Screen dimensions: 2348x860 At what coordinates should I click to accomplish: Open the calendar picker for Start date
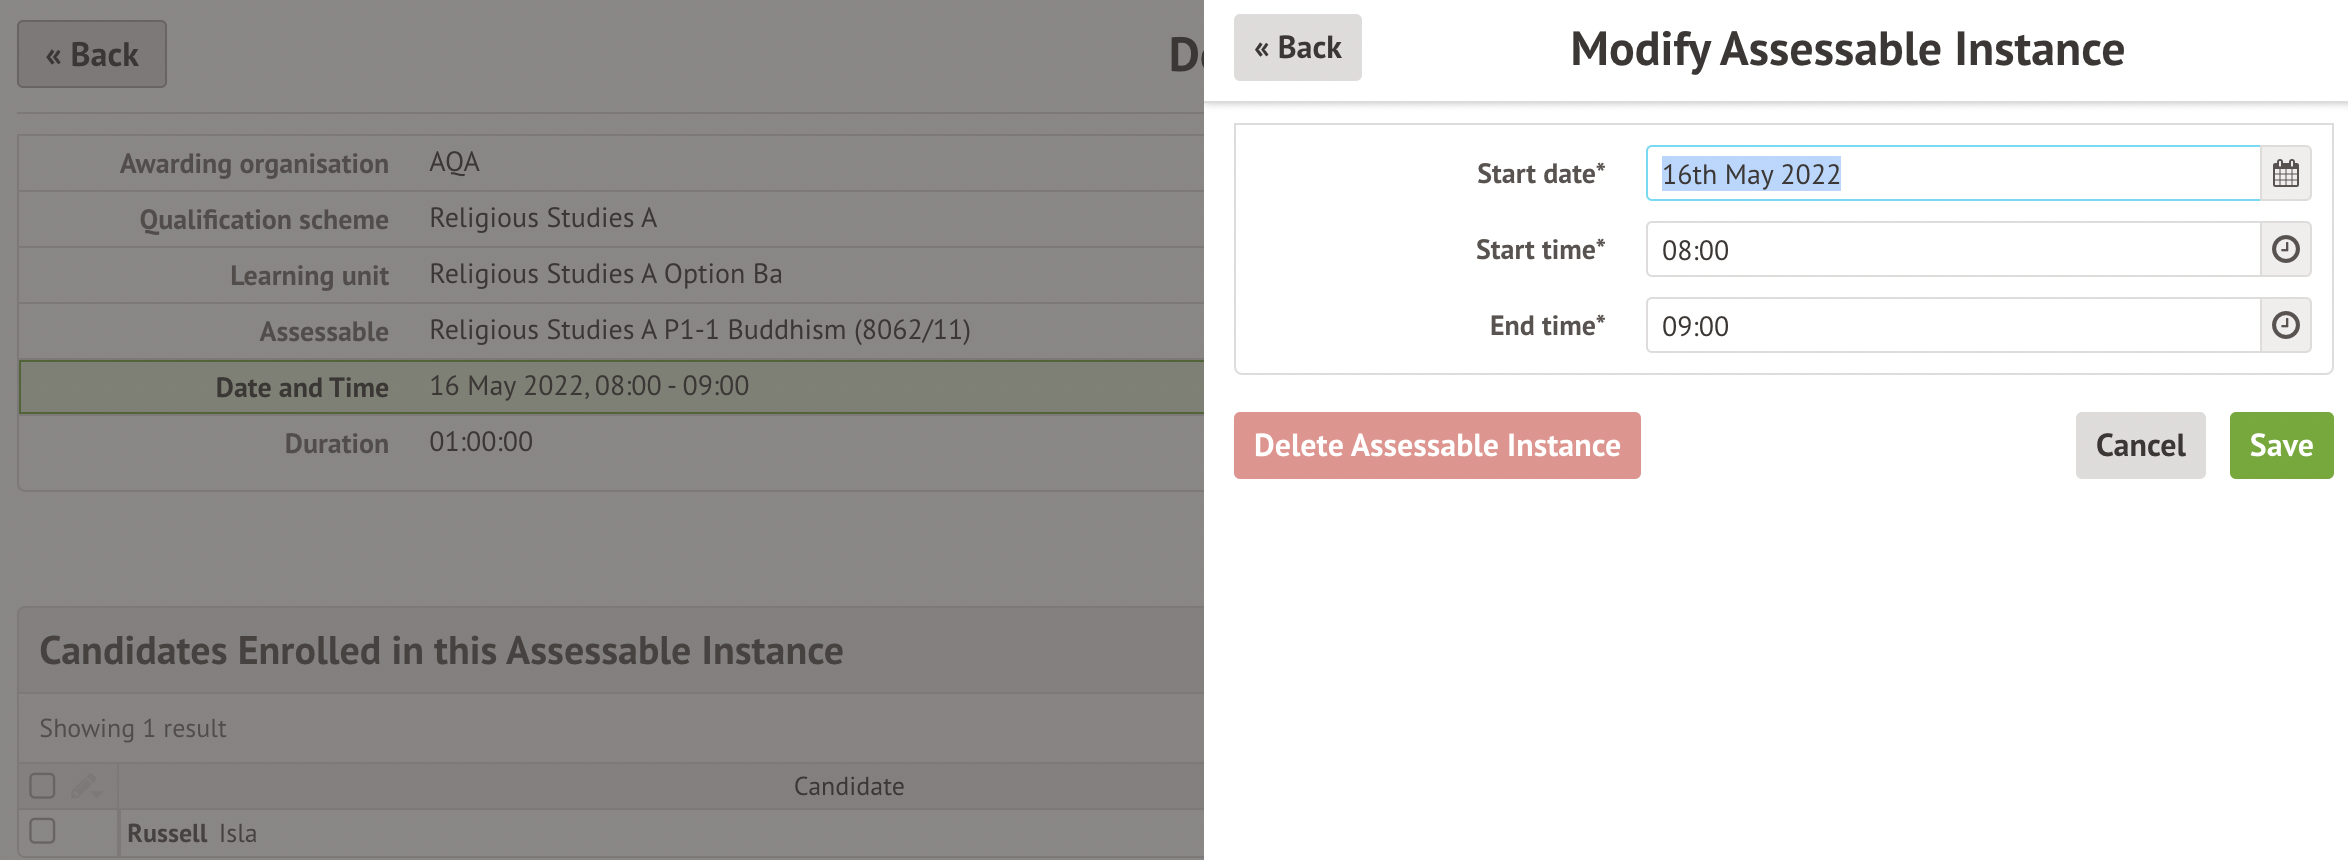[x=2285, y=172]
